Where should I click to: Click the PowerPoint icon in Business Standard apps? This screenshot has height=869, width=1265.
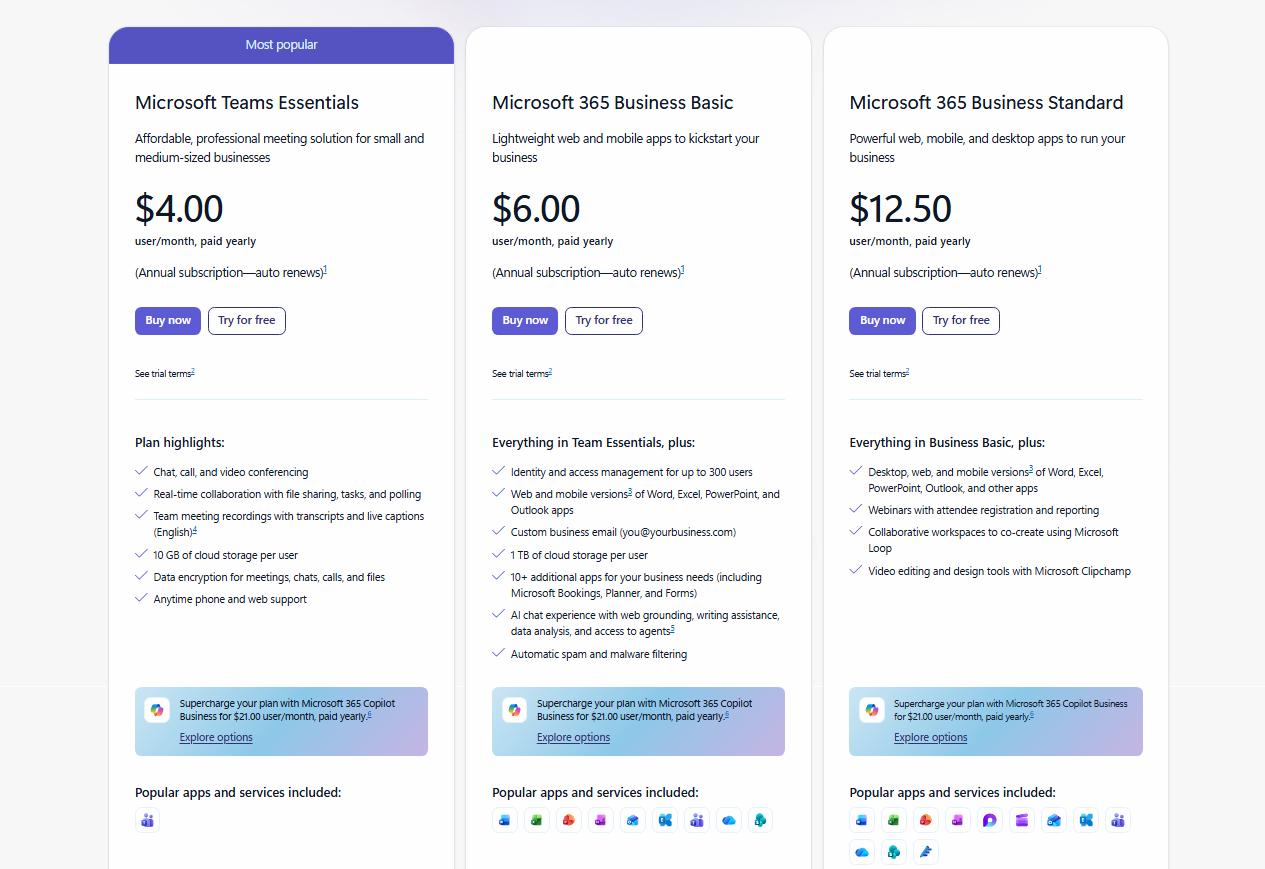pyautogui.click(x=926, y=821)
